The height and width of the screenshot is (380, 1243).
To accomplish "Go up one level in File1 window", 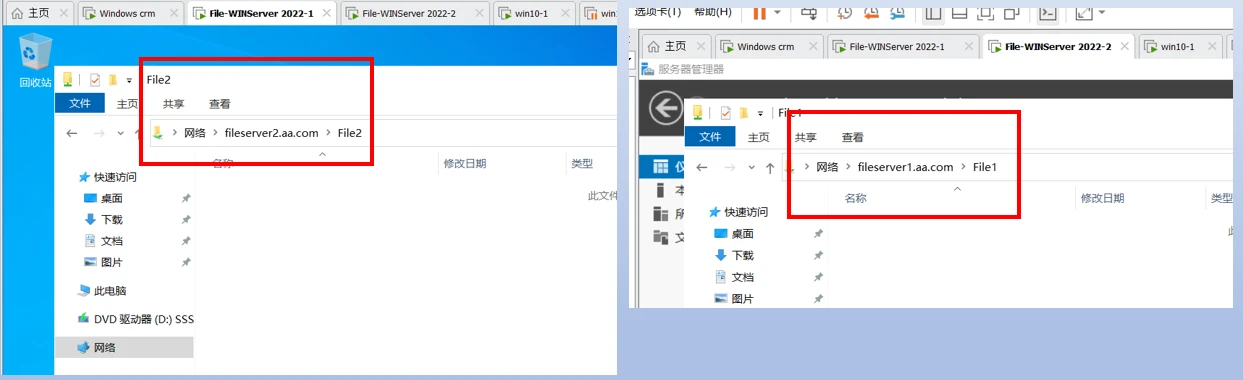I will click(770, 168).
